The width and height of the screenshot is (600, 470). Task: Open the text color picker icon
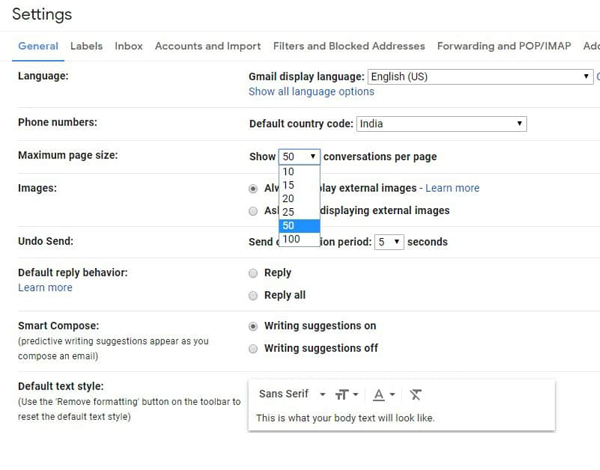(x=383, y=395)
